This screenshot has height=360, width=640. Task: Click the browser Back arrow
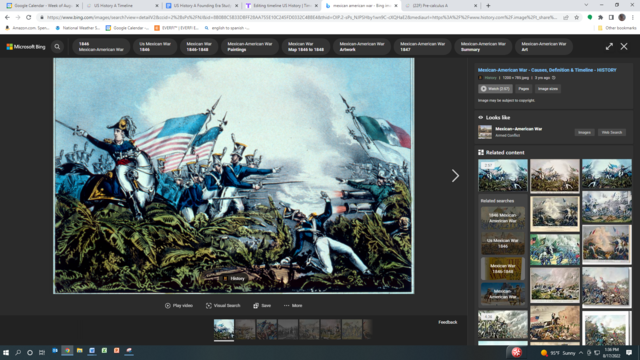click(x=7, y=18)
